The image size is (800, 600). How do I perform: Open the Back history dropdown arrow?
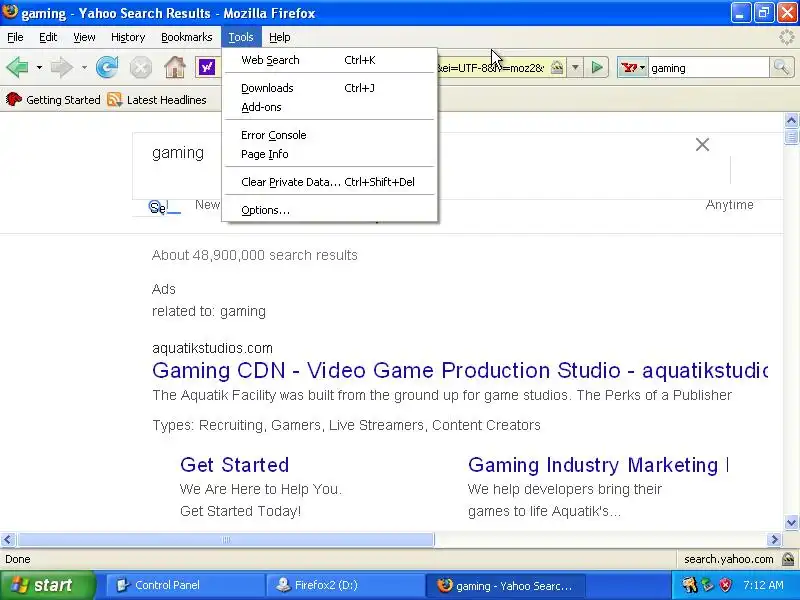(x=39, y=67)
